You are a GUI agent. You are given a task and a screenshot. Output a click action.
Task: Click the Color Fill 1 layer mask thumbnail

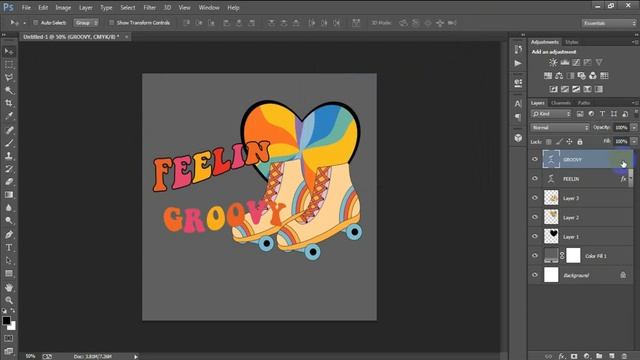tap(573, 256)
